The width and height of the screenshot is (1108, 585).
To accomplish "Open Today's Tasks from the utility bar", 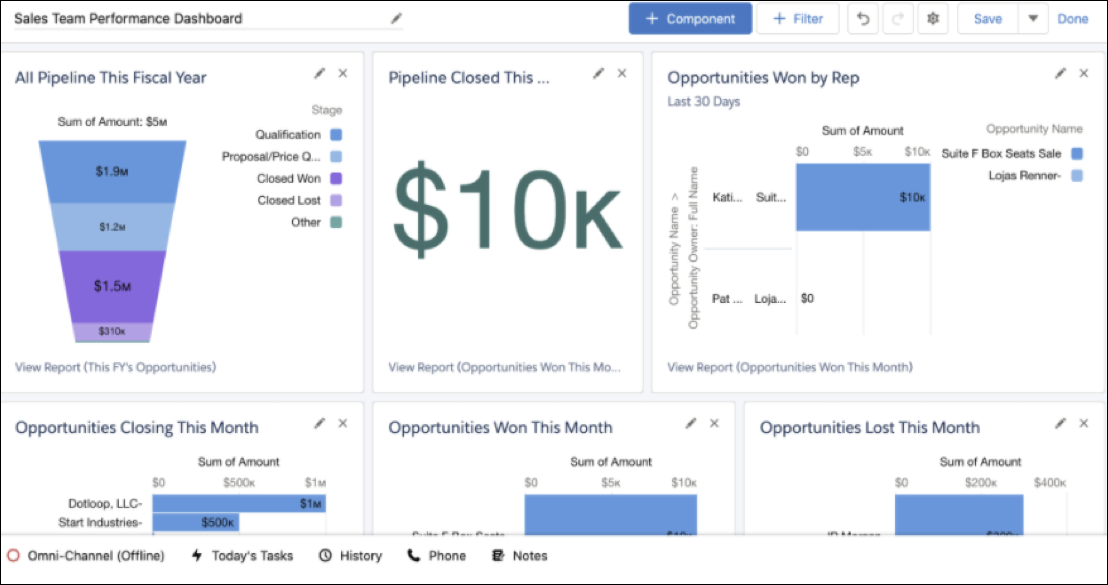I will tap(242, 556).
